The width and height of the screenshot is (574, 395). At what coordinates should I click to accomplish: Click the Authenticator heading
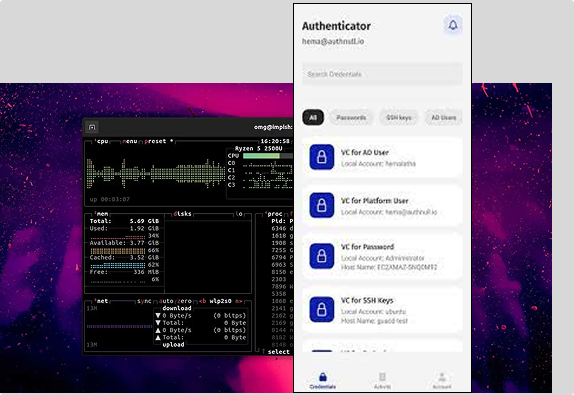pos(336,26)
